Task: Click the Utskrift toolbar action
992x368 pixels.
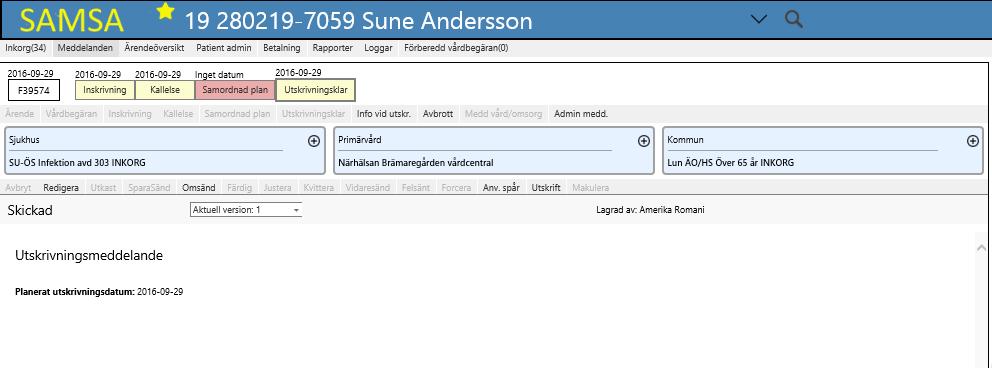Action: pyautogui.click(x=546, y=188)
